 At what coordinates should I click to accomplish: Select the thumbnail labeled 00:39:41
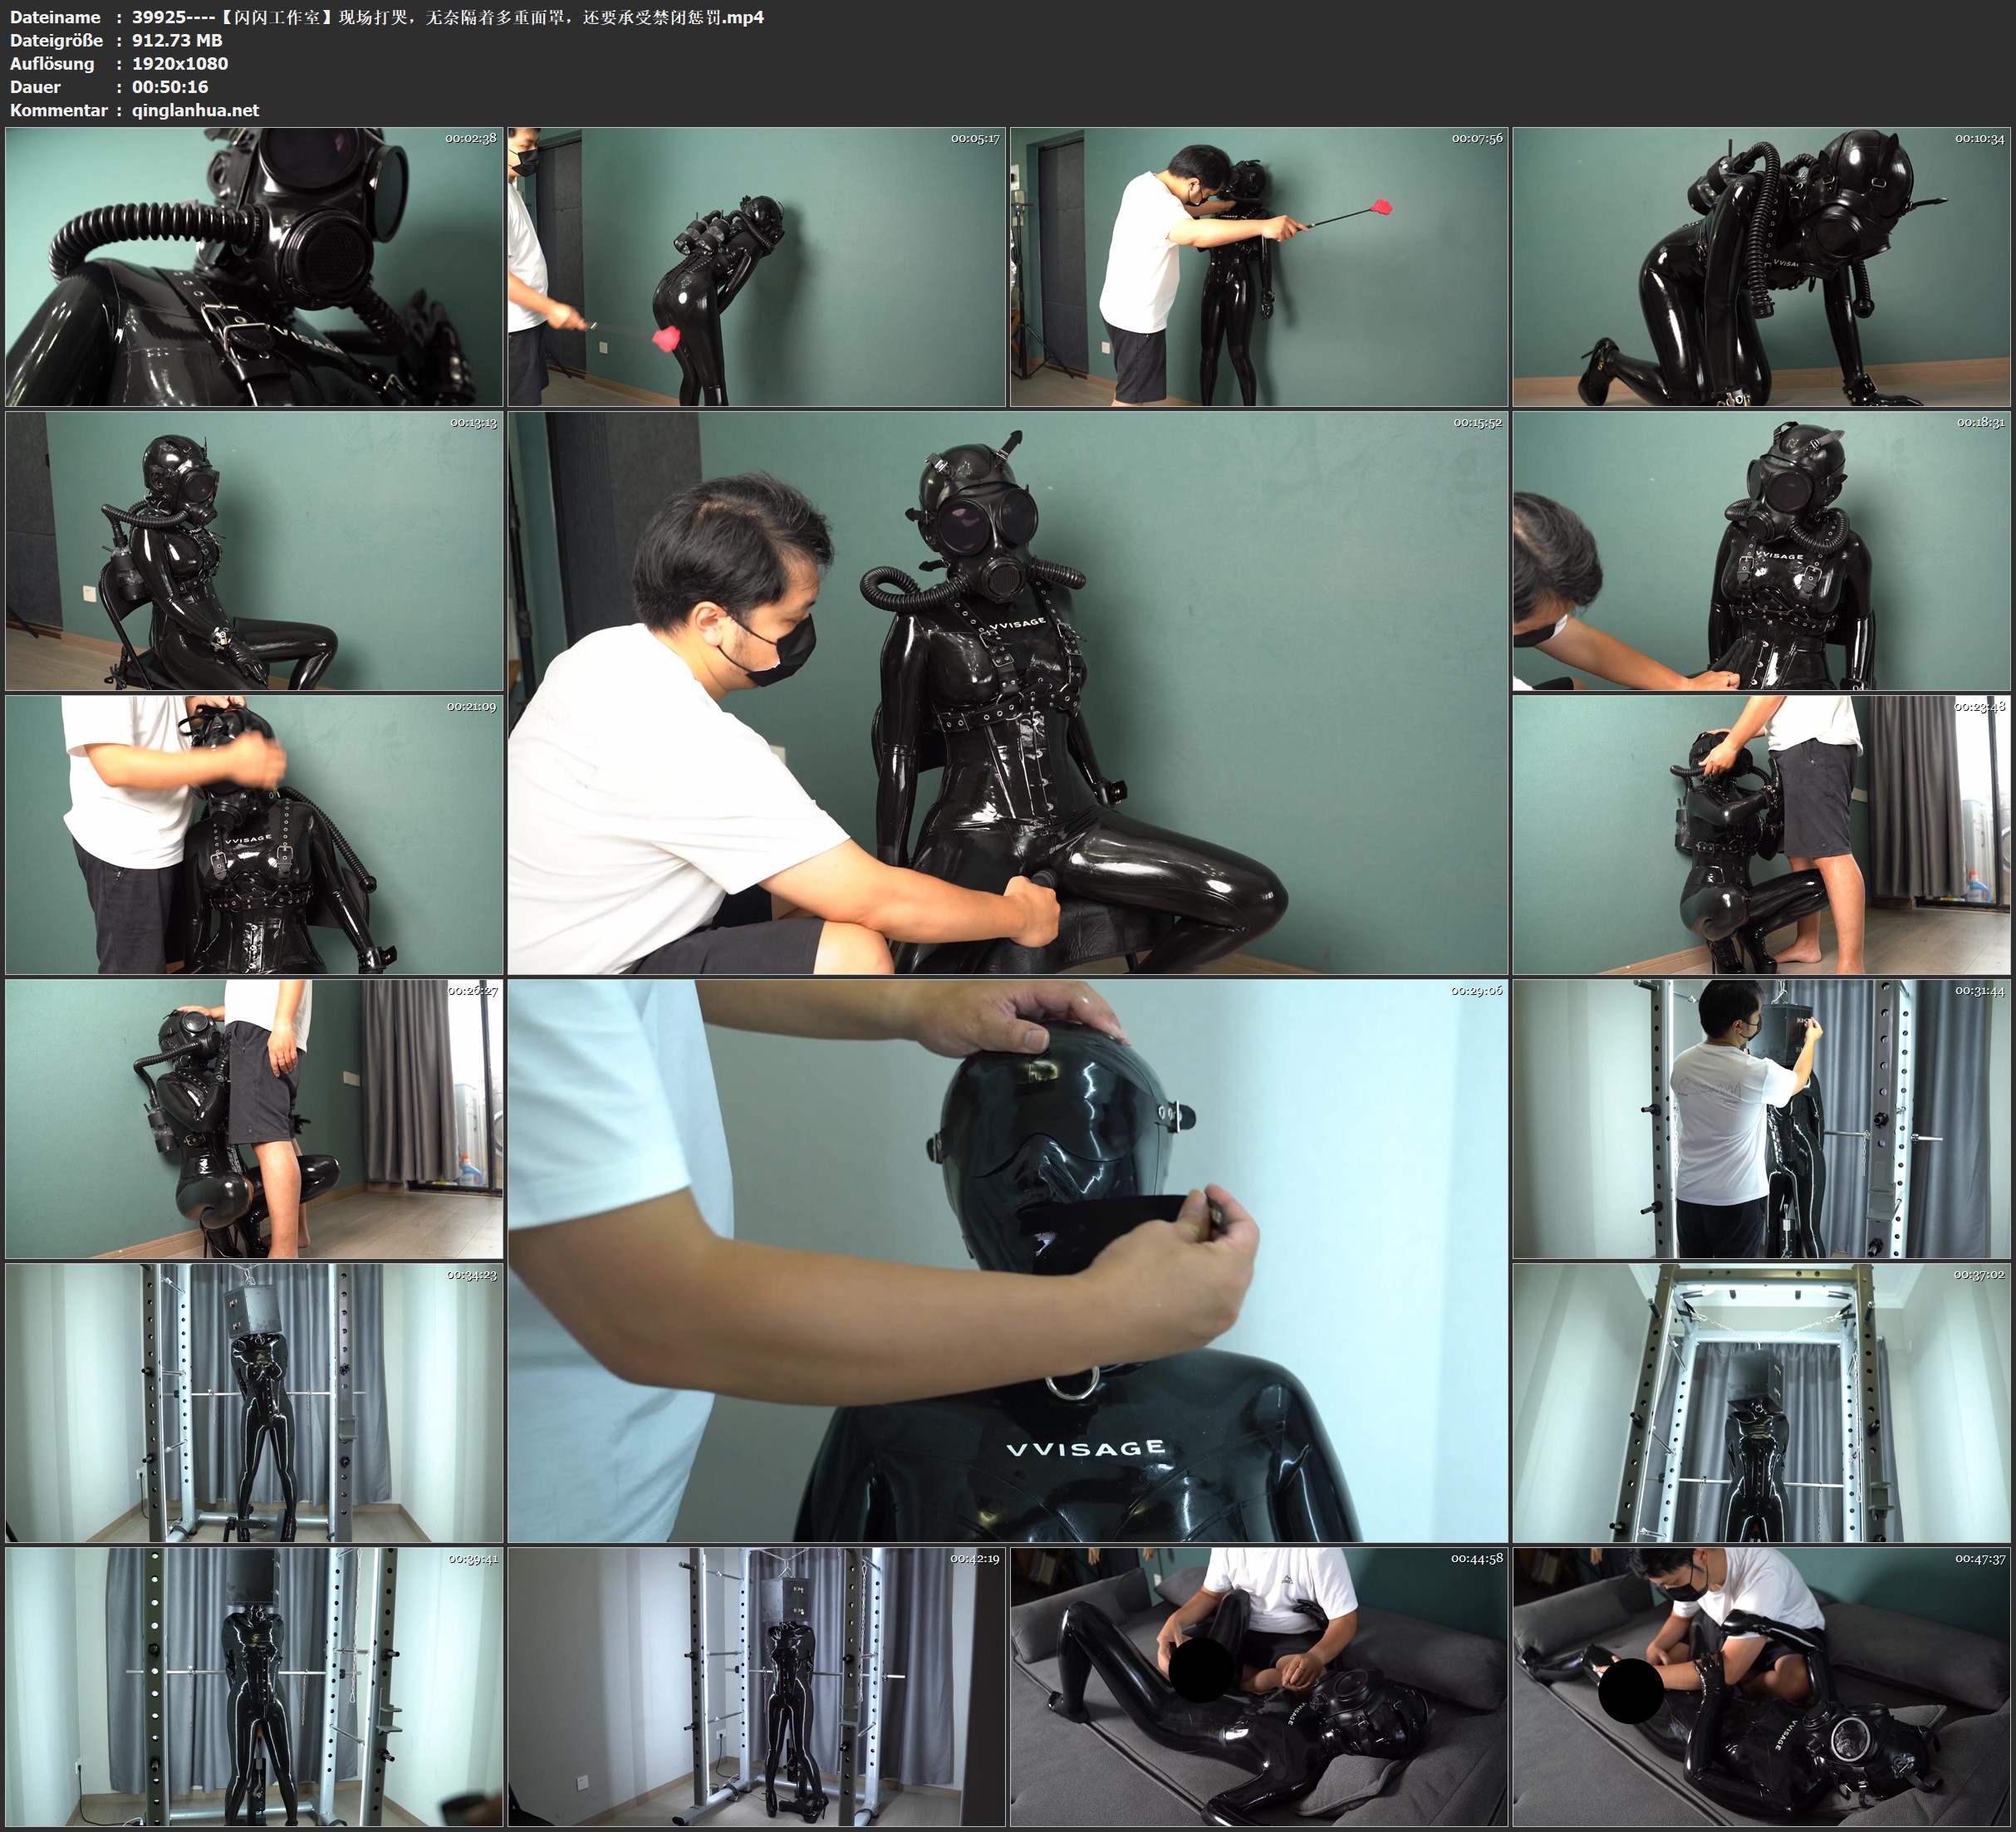pyautogui.click(x=254, y=1687)
